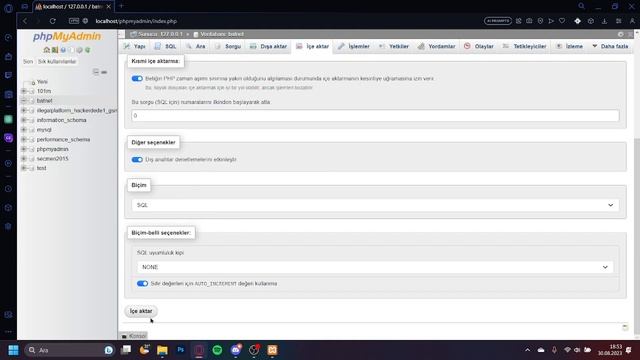
Task: Click the taskbar clock showing 18:53
Action: coord(610,350)
